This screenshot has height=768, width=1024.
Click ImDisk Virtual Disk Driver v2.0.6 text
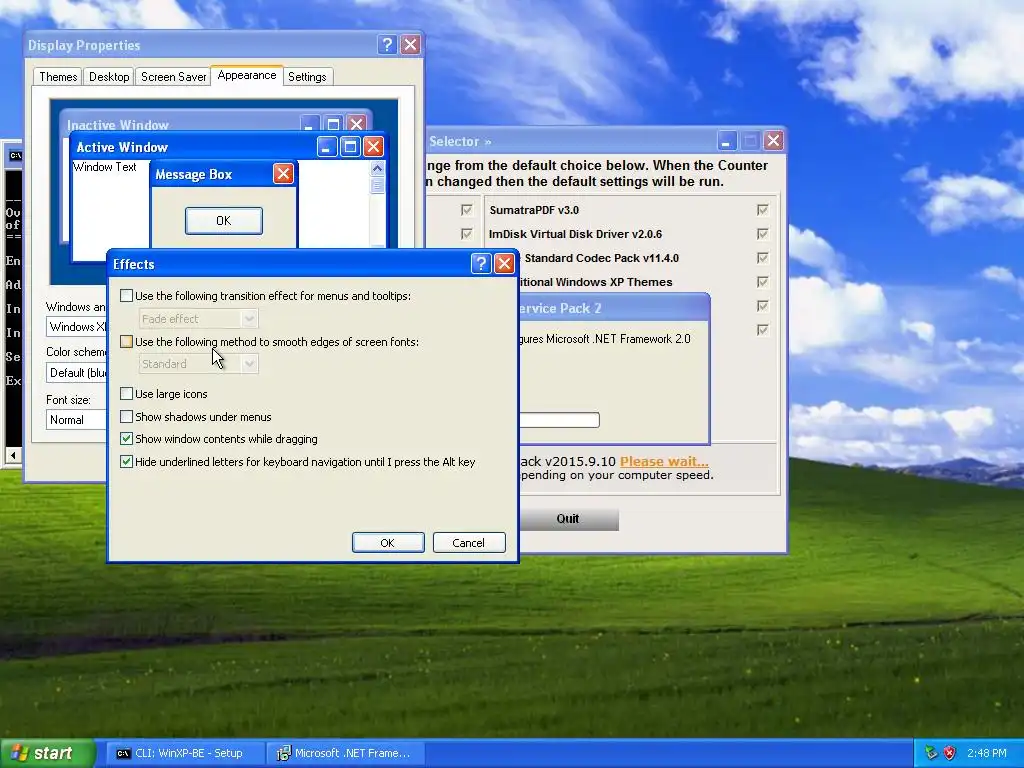575,234
